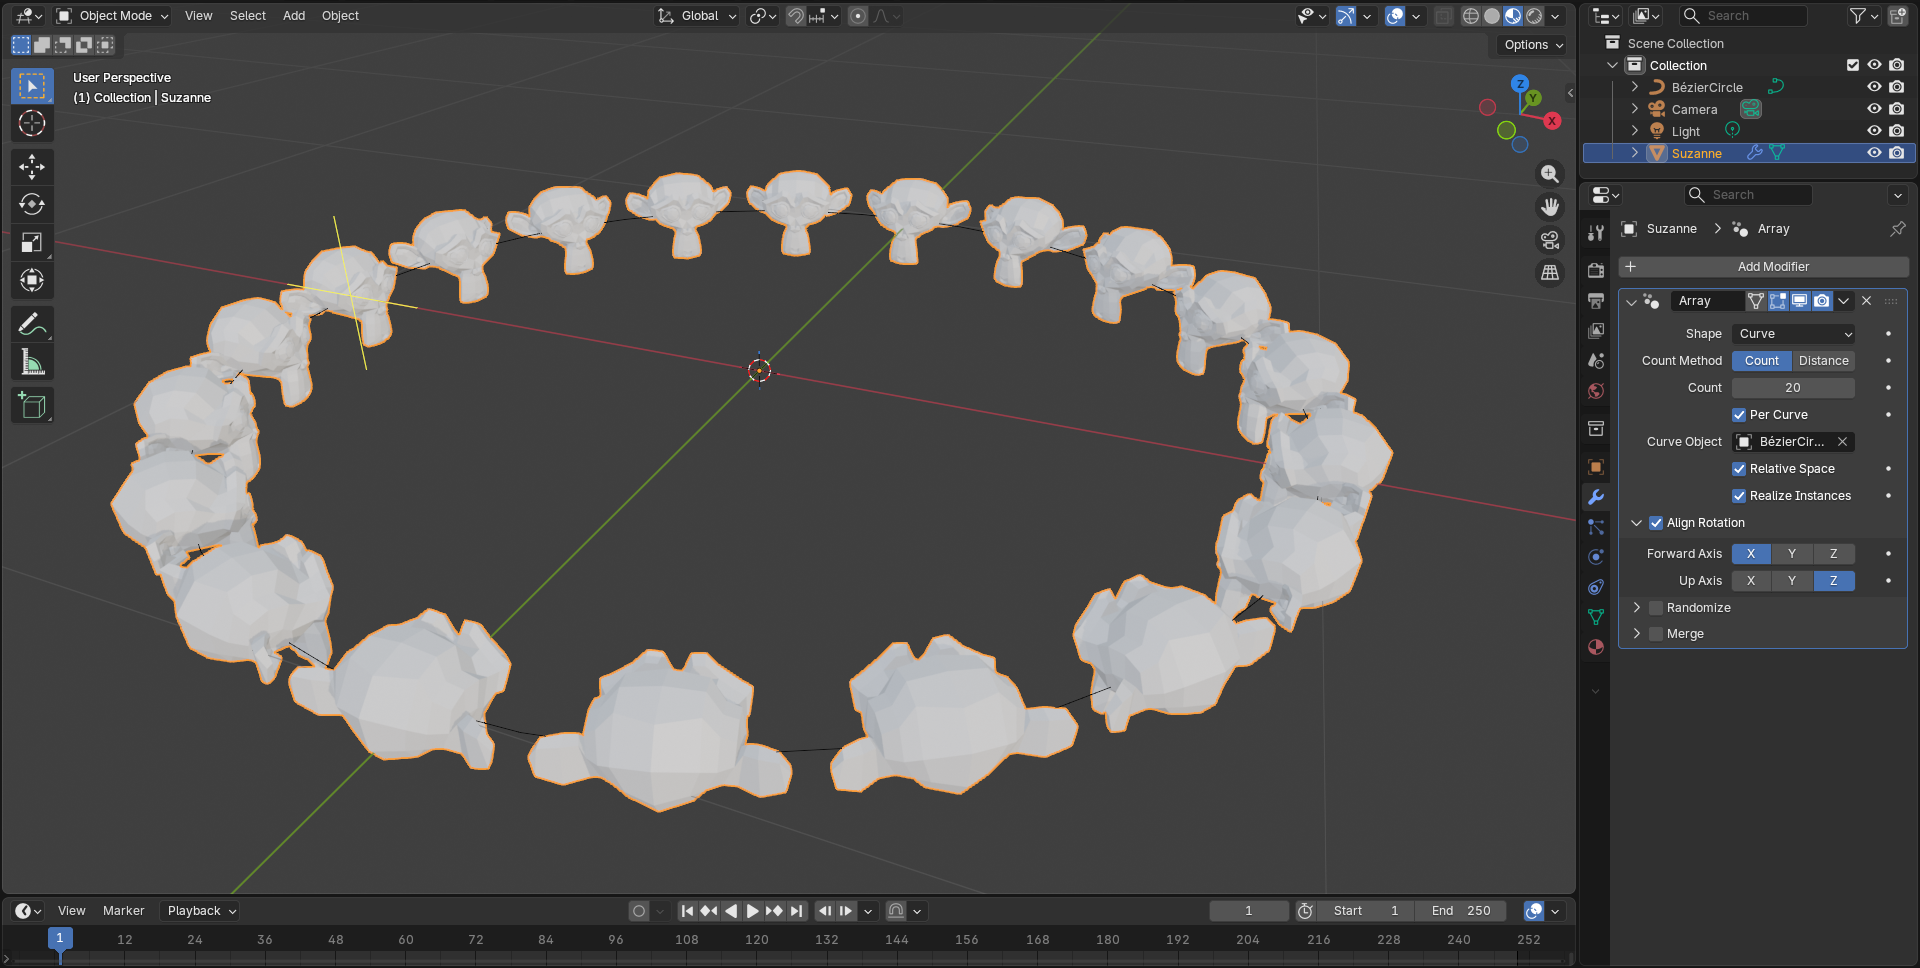The width and height of the screenshot is (1920, 968).
Task: Expand BézierCircle in the outliner
Action: (1635, 87)
